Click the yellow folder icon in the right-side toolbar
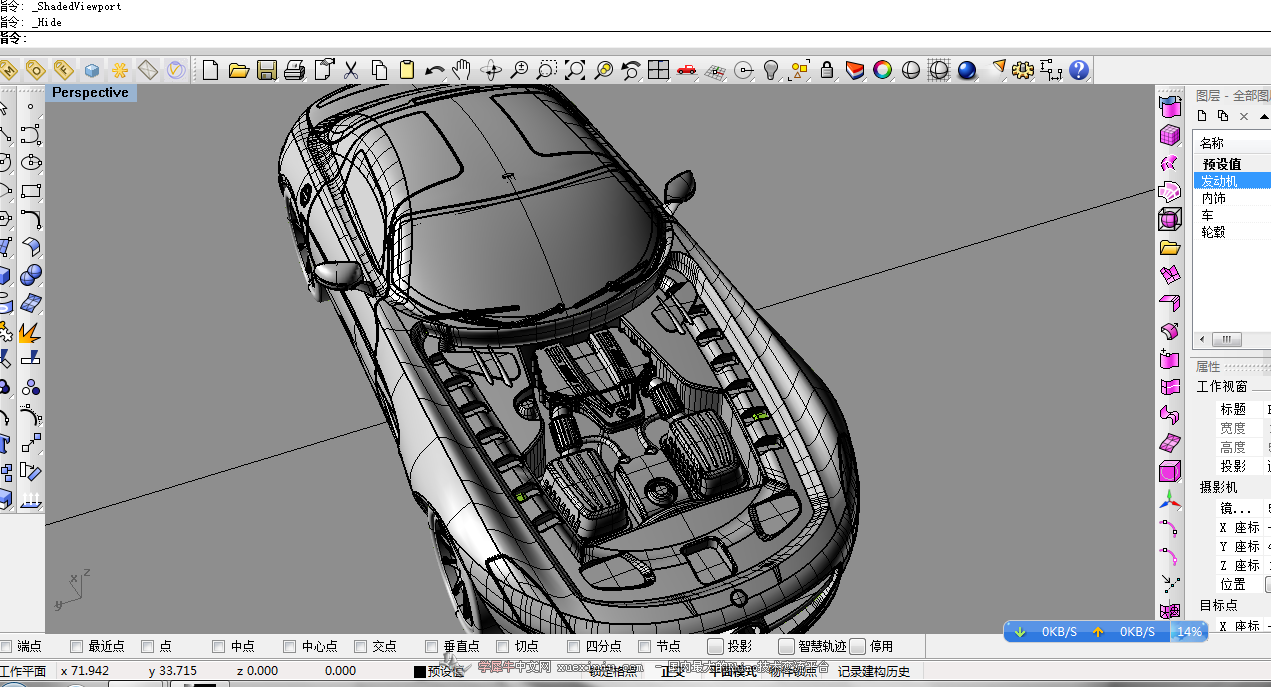This screenshot has width=1271, height=687. pyautogui.click(x=1169, y=247)
